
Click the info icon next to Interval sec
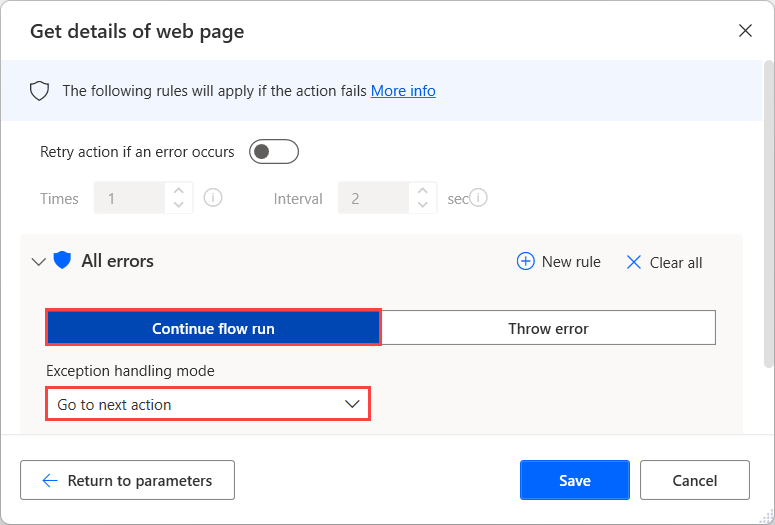click(x=478, y=198)
